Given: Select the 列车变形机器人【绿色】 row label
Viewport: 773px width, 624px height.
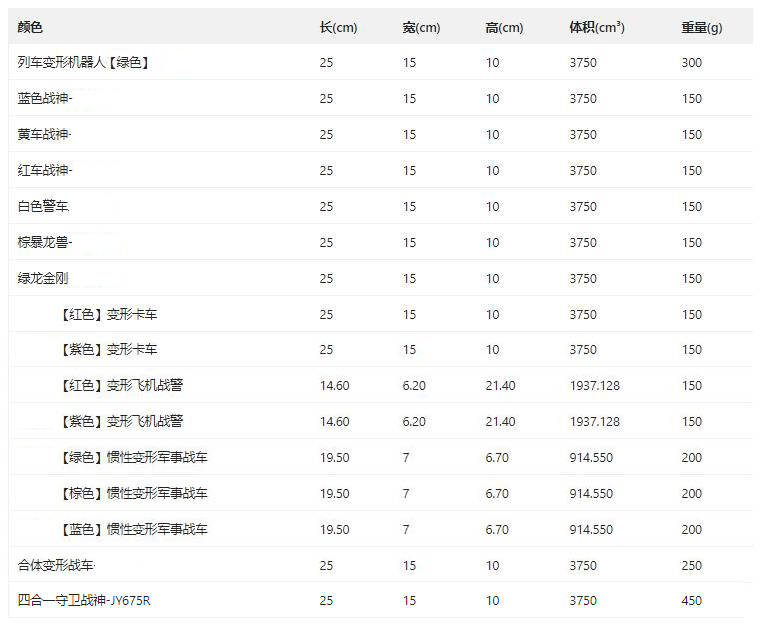Looking at the screenshot, I should point(84,63).
